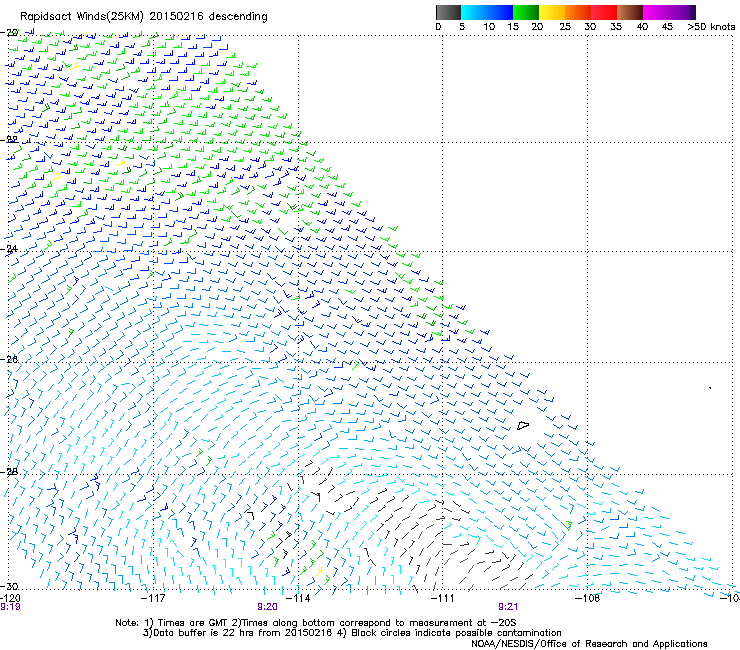Click the brown 35-40 knots legend segment
Viewport: 740px width, 650px height.
[x=630, y=12]
